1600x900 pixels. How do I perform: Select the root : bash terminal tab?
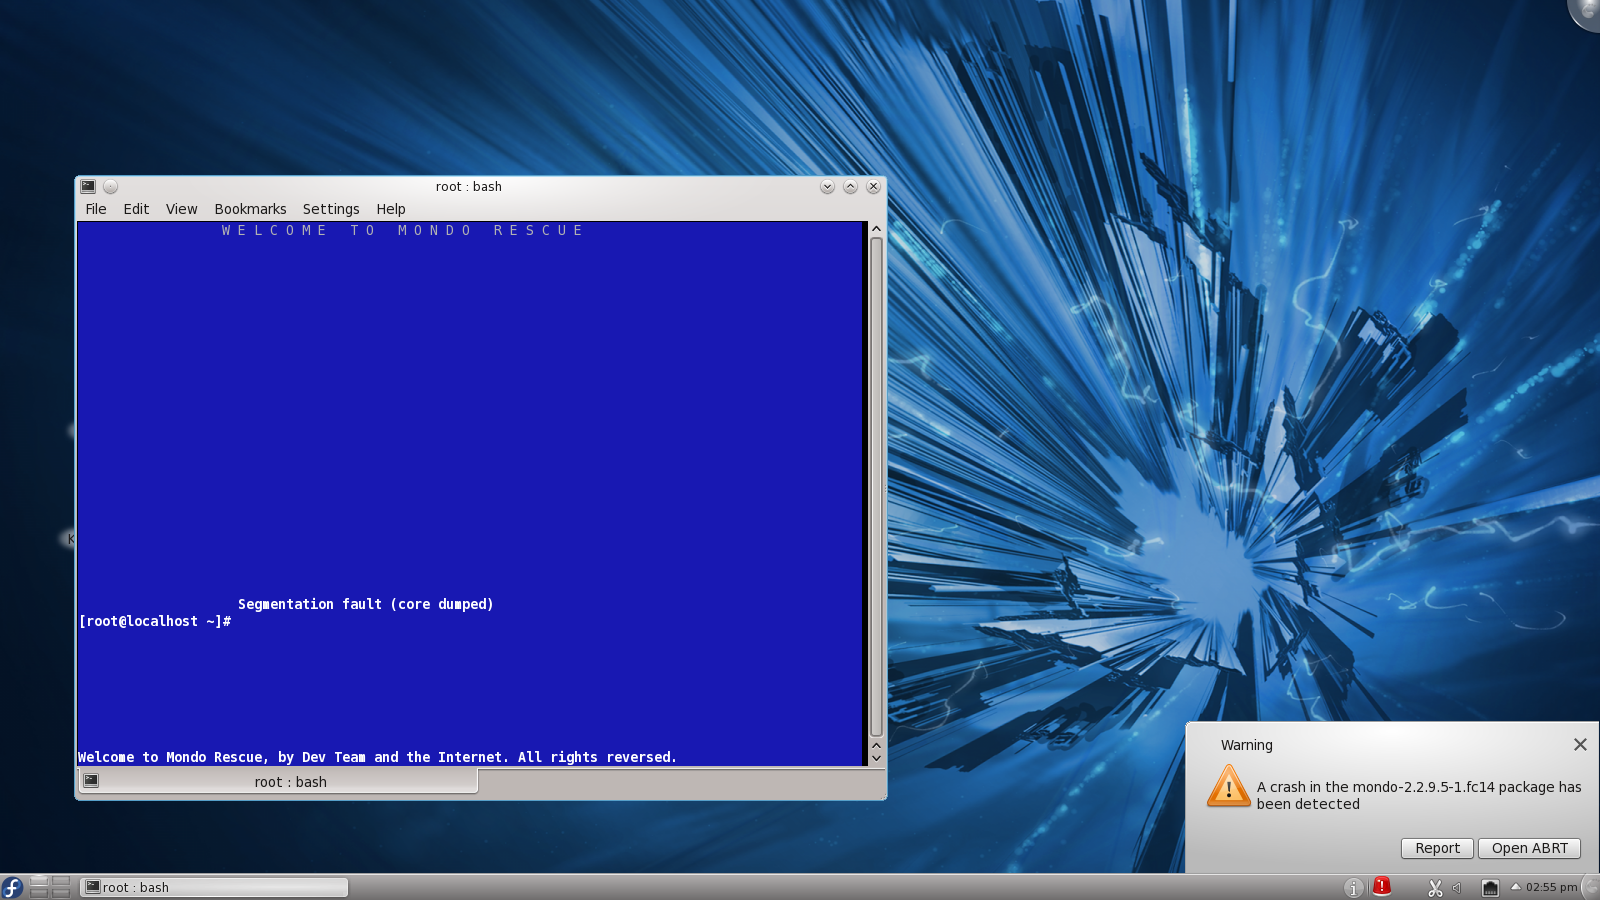(x=278, y=781)
